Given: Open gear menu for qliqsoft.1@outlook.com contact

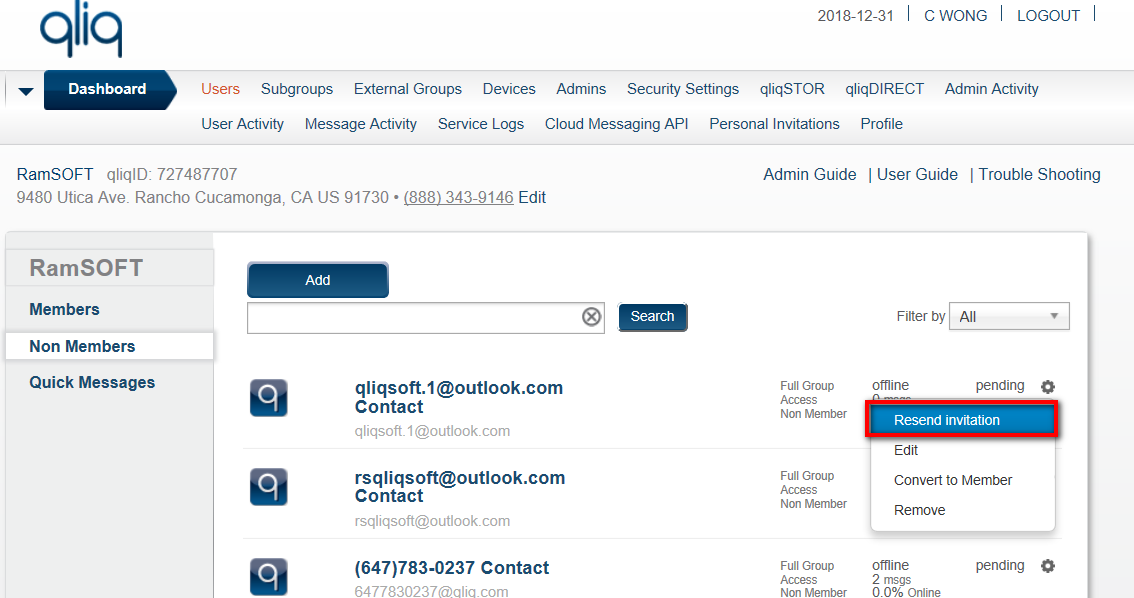Looking at the screenshot, I should click(x=1047, y=387).
